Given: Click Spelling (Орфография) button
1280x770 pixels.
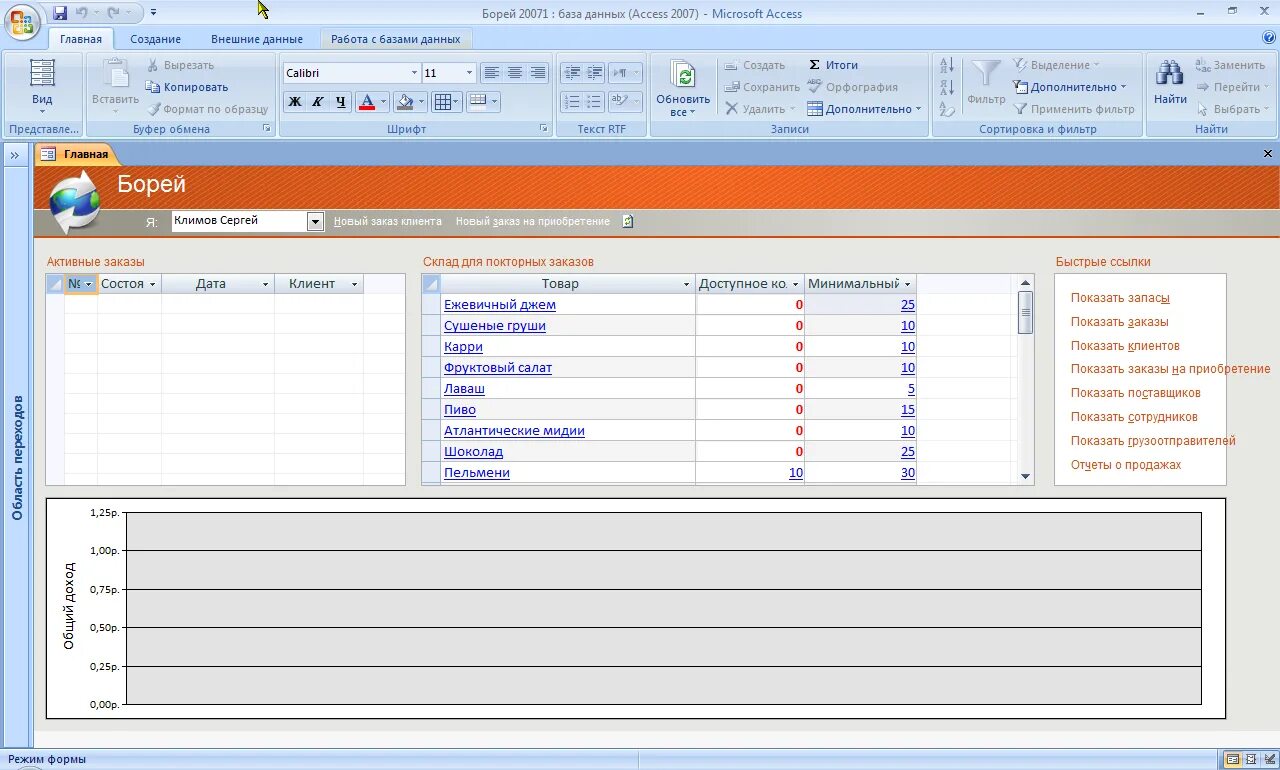Looking at the screenshot, I should (852, 87).
